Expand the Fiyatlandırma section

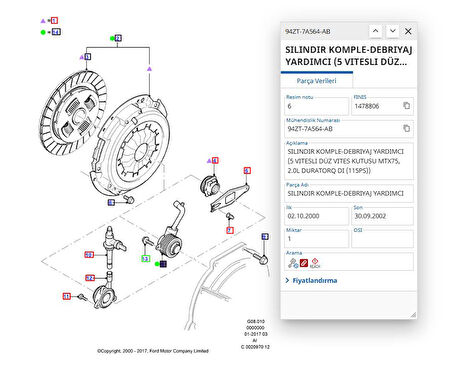[x=311, y=281]
